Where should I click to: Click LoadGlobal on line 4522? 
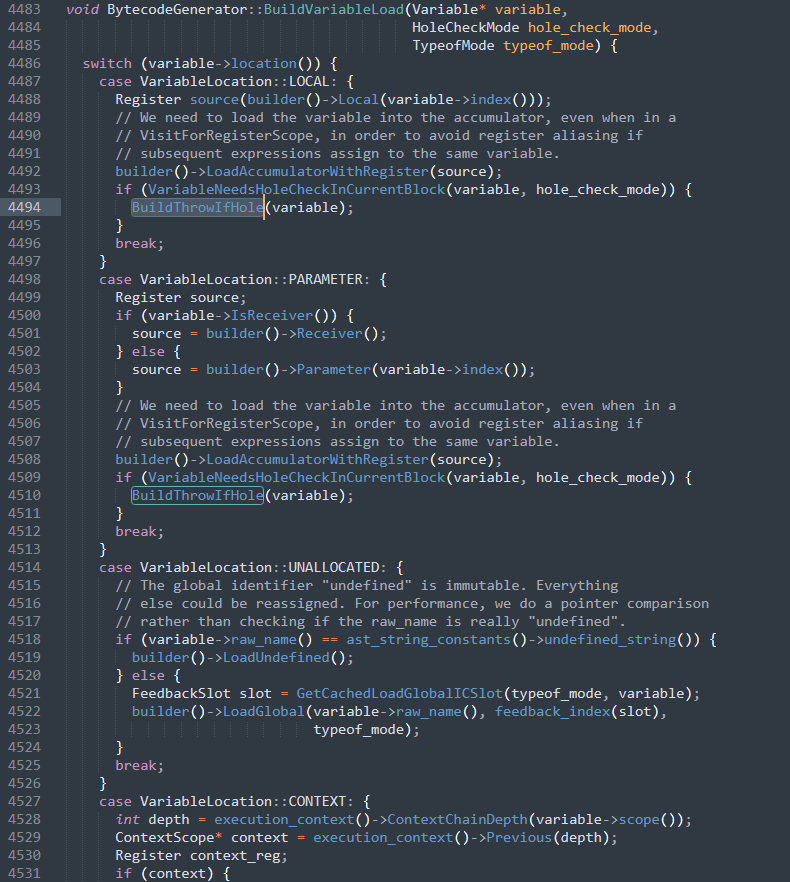point(264,712)
